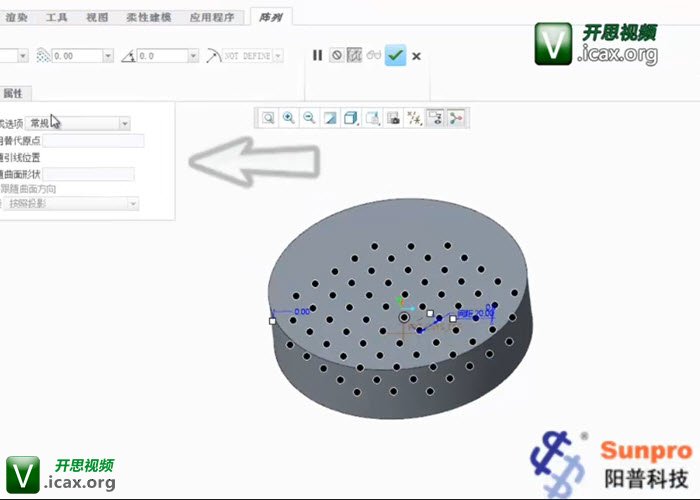Switch to the 属性 panel tab

tap(13, 93)
